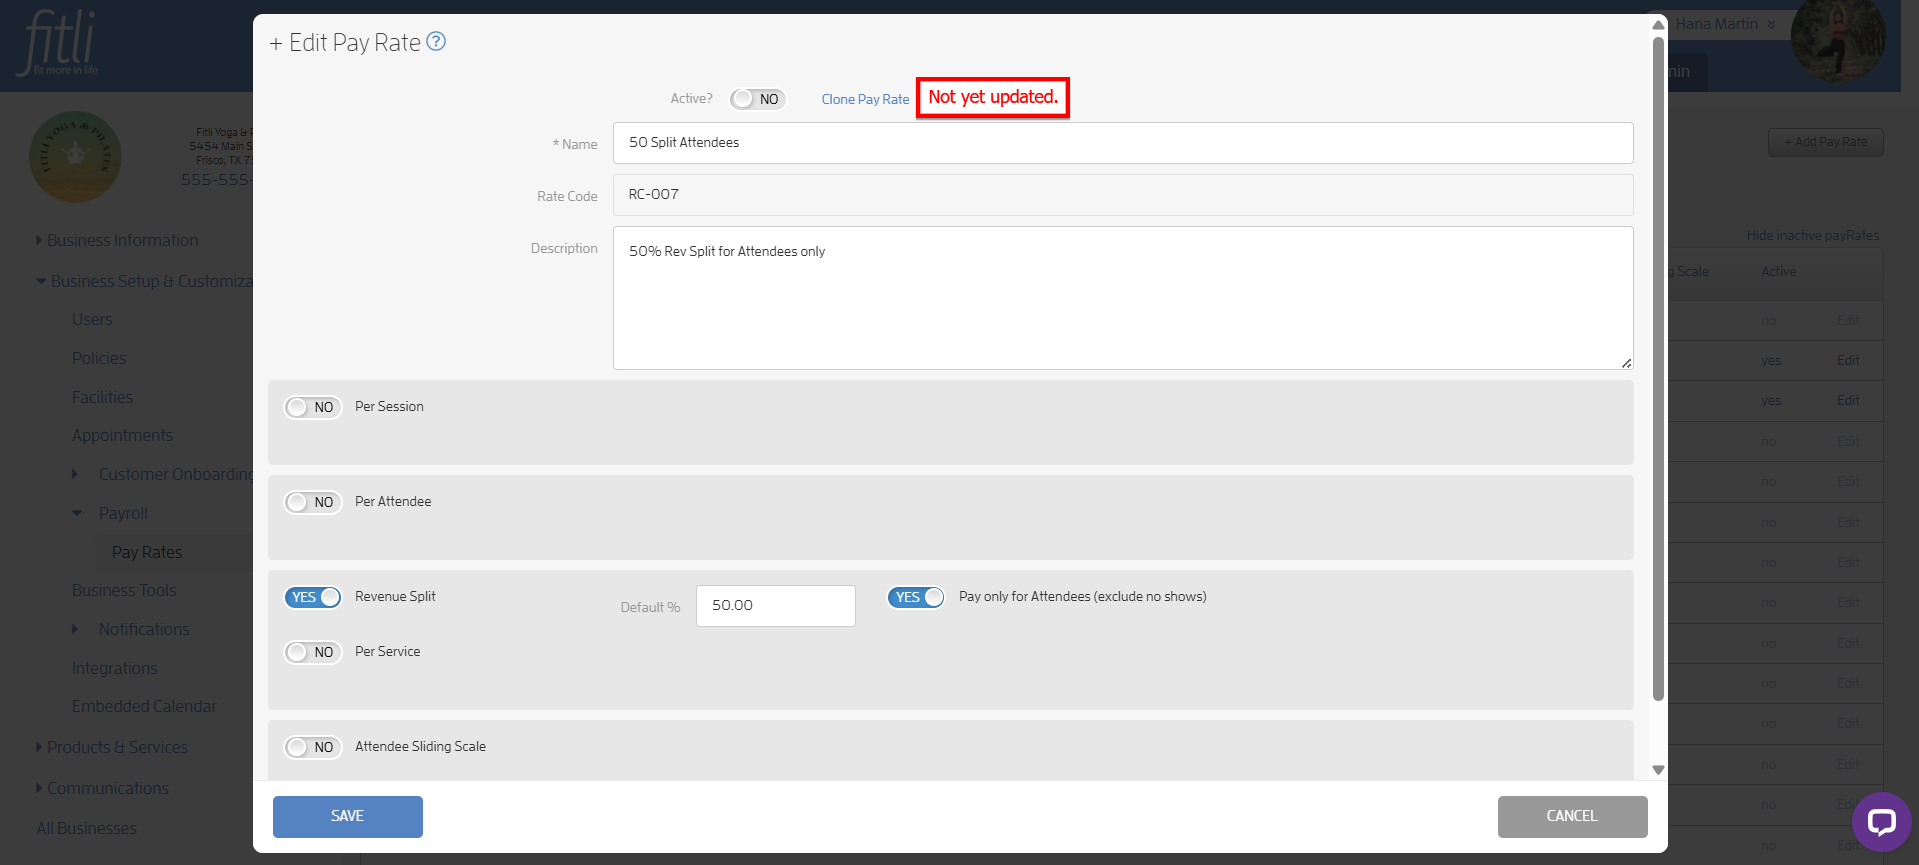Expand Customer Onboarding in the sidebar
1919x865 pixels.
pyautogui.click(x=165, y=475)
